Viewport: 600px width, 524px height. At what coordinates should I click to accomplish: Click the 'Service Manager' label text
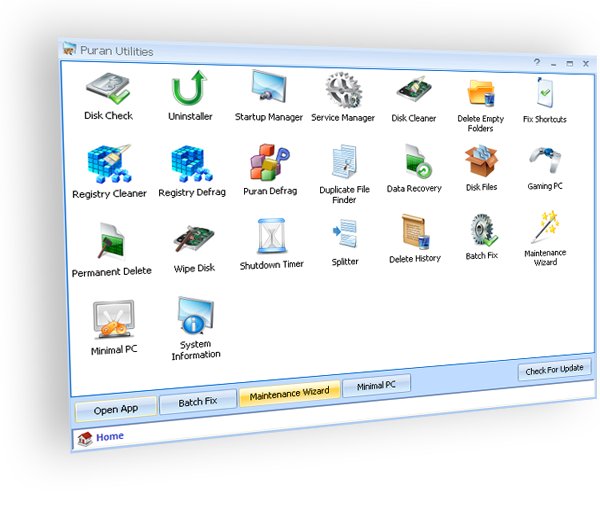point(343,118)
